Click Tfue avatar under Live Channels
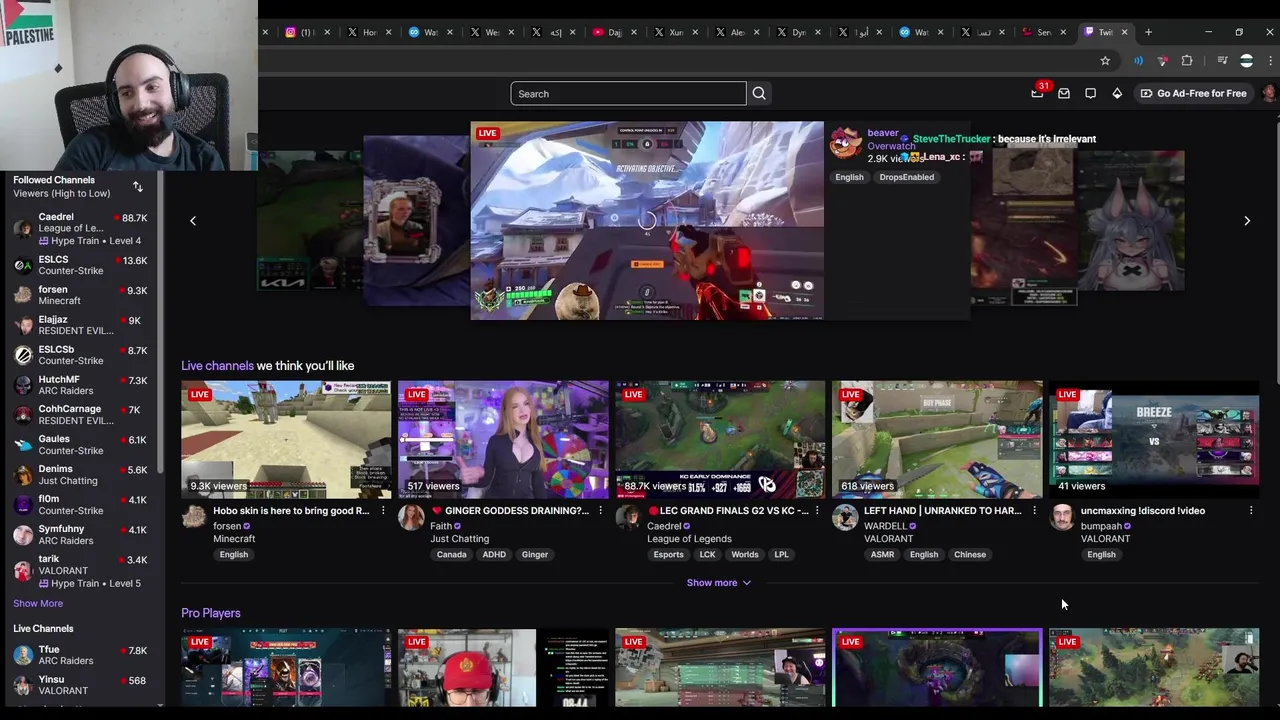Viewport: 1280px width, 720px height. coord(23,655)
